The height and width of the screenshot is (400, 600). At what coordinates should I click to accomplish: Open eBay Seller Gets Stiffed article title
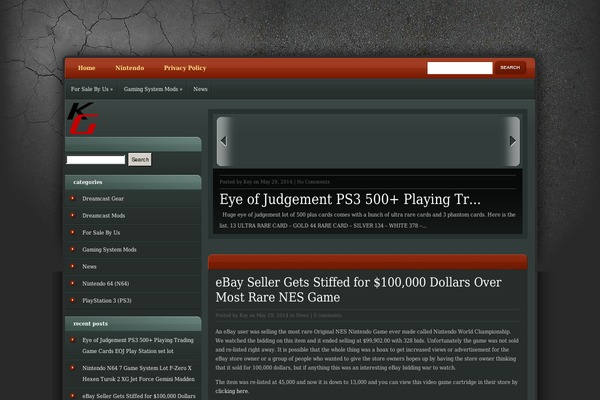(x=358, y=290)
